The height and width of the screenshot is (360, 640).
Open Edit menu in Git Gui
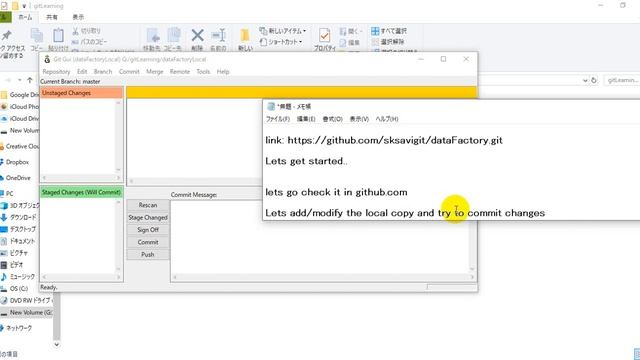tap(82, 71)
